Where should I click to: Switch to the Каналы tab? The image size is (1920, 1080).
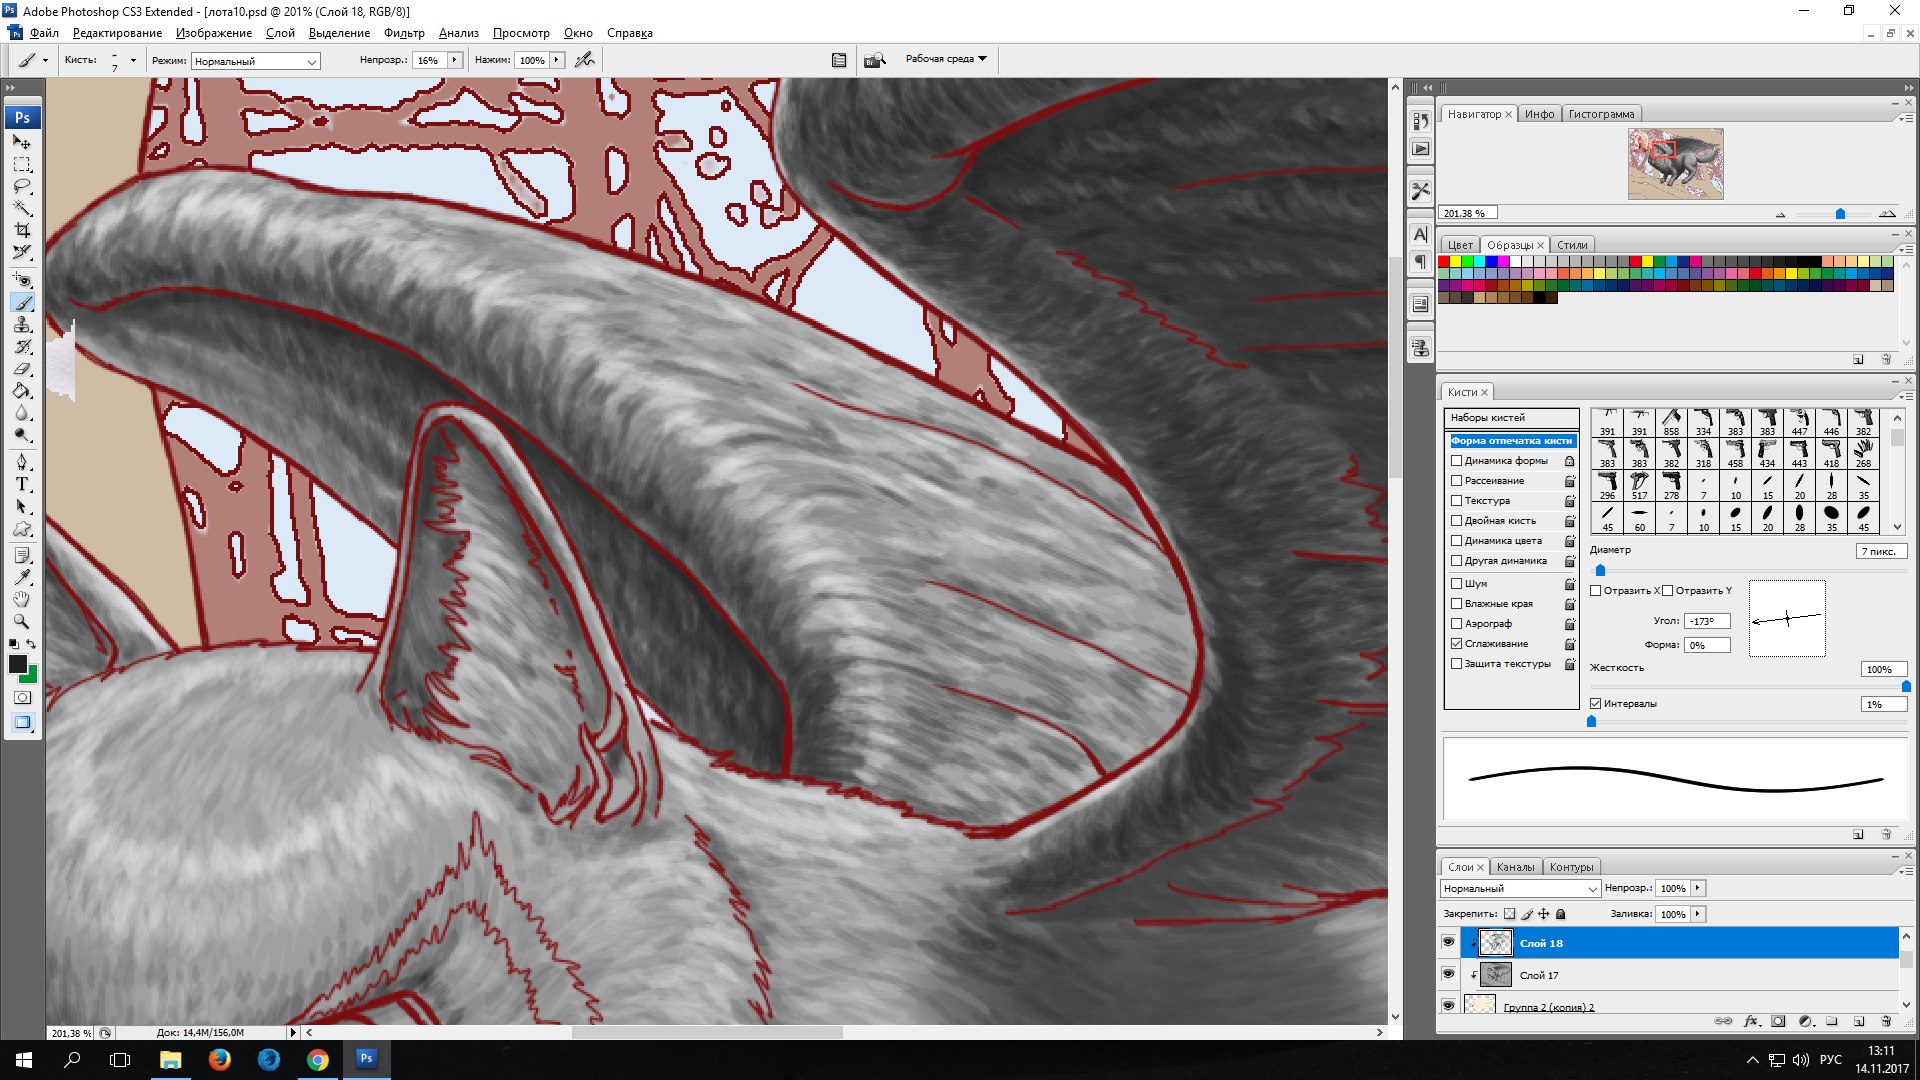click(x=1515, y=867)
